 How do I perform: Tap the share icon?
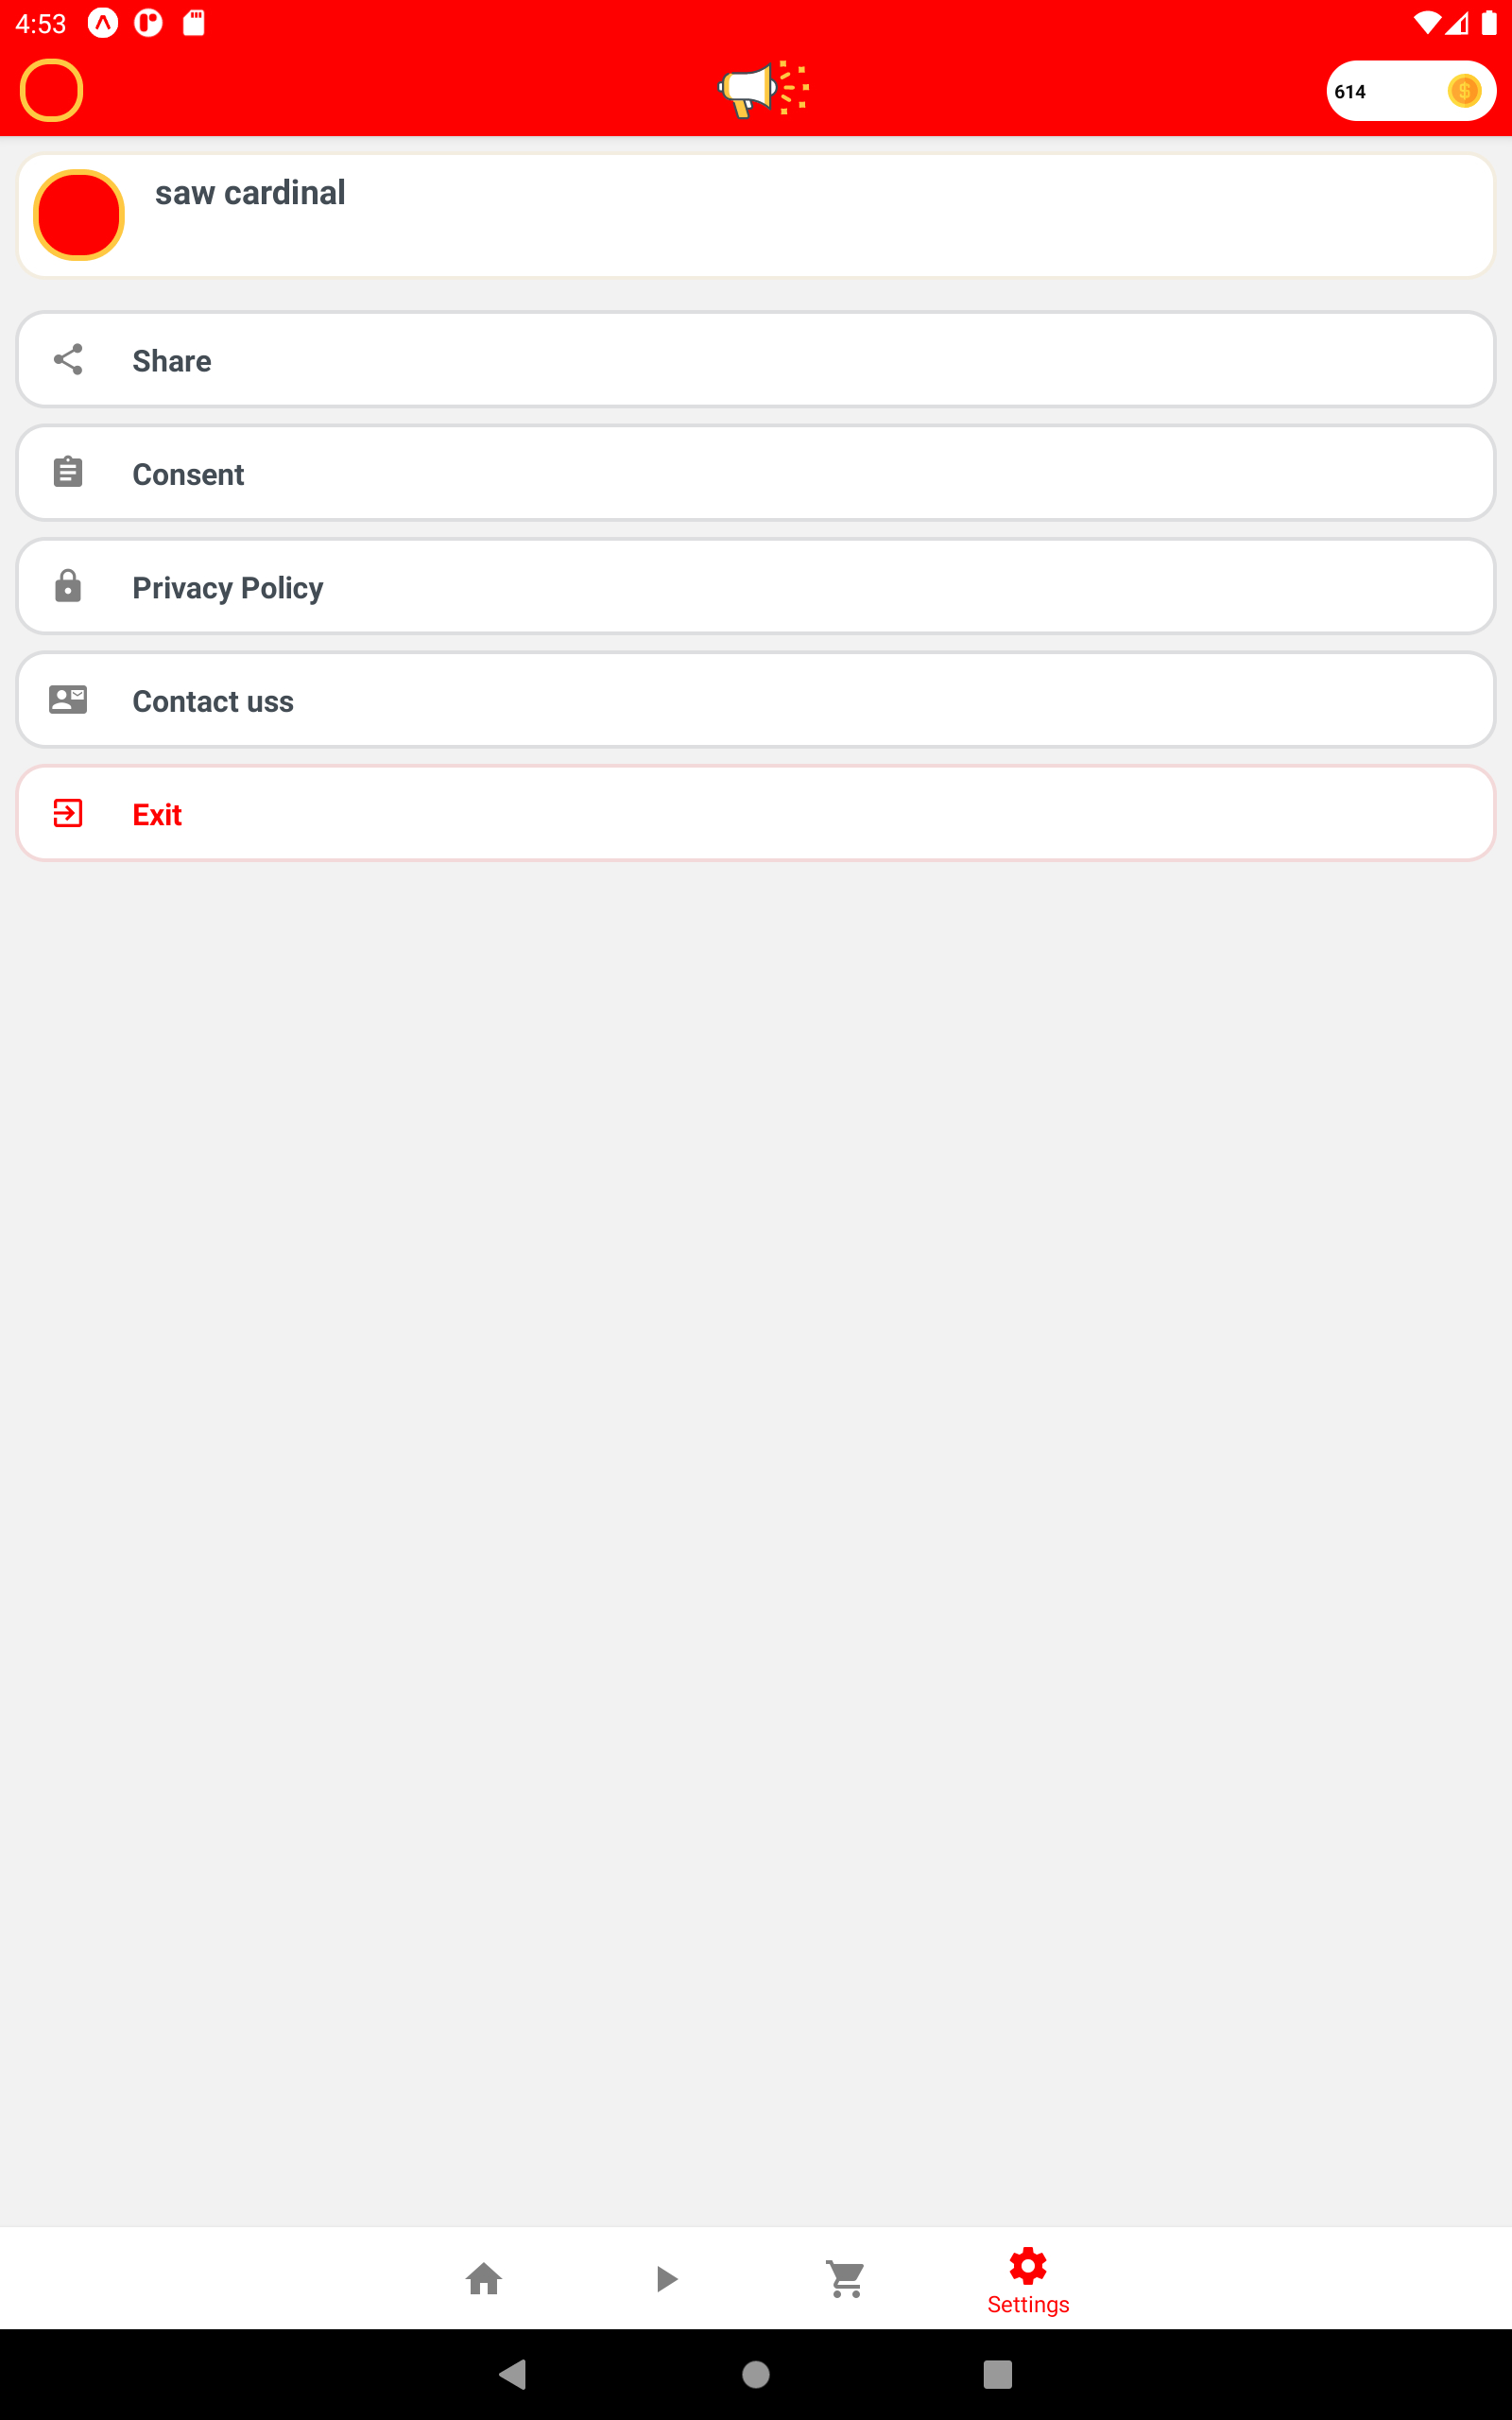pyautogui.click(x=68, y=360)
